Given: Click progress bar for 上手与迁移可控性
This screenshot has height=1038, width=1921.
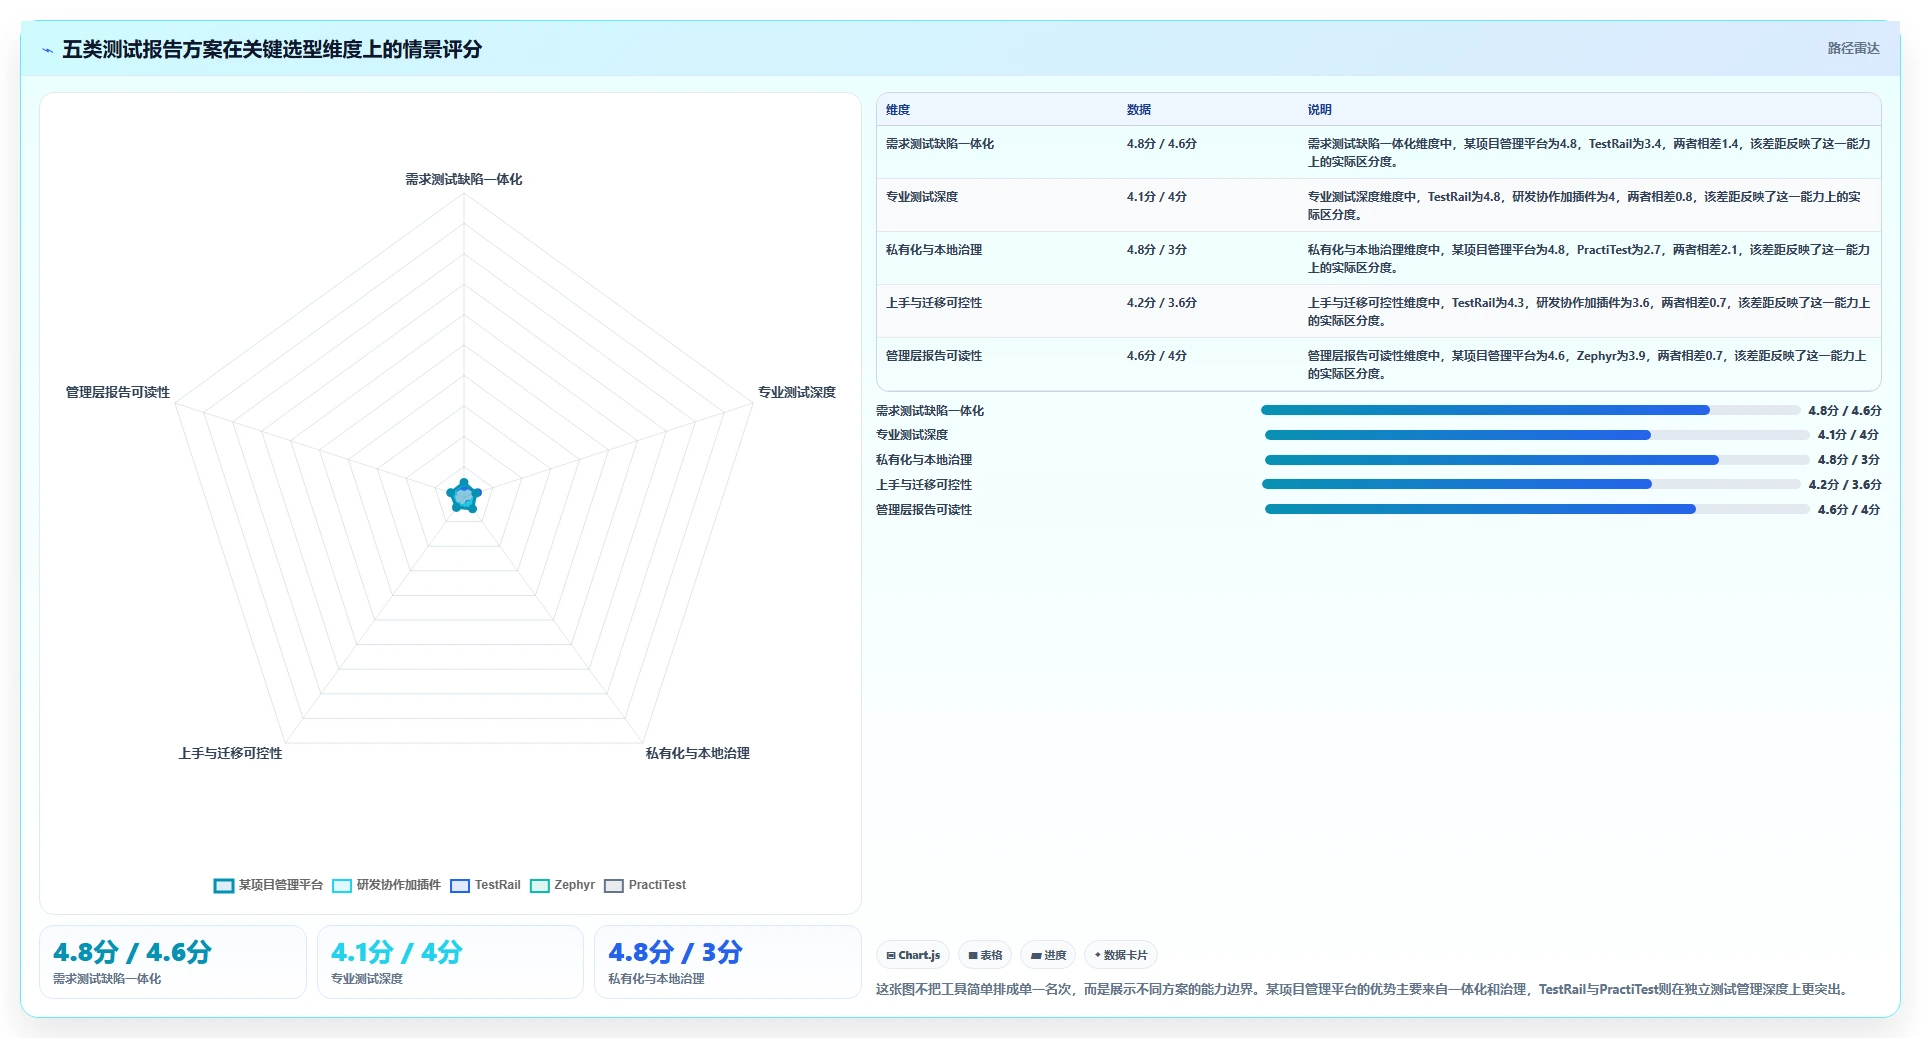Looking at the screenshot, I should coord(1531,484).
